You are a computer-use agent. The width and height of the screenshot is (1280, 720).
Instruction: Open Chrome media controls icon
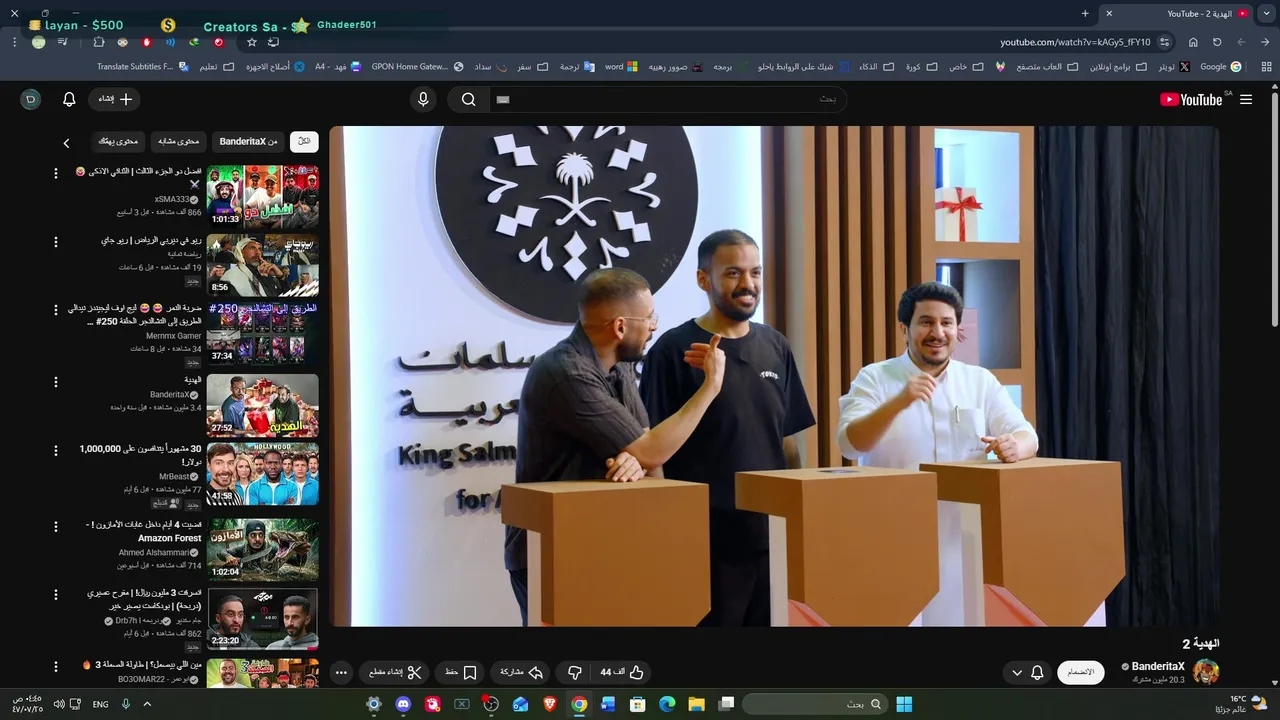click(63, 42)
